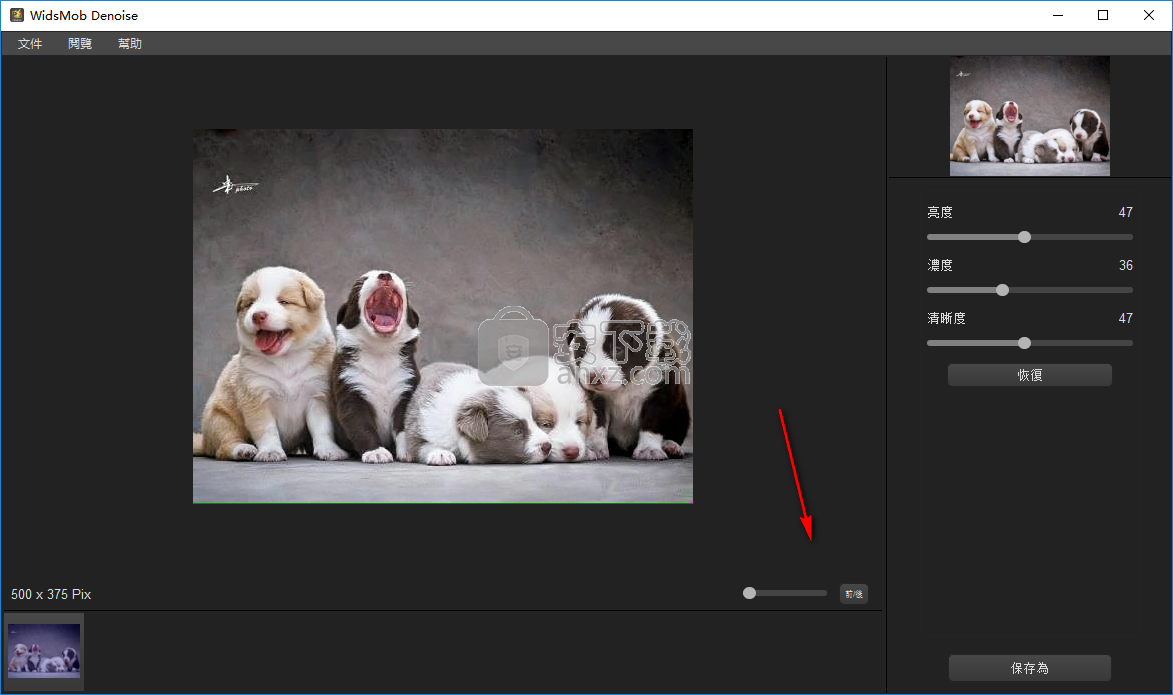Click the 濃度 label
Image resolution: width=1173 pixels, height=695 pixels.
[940, 266]
